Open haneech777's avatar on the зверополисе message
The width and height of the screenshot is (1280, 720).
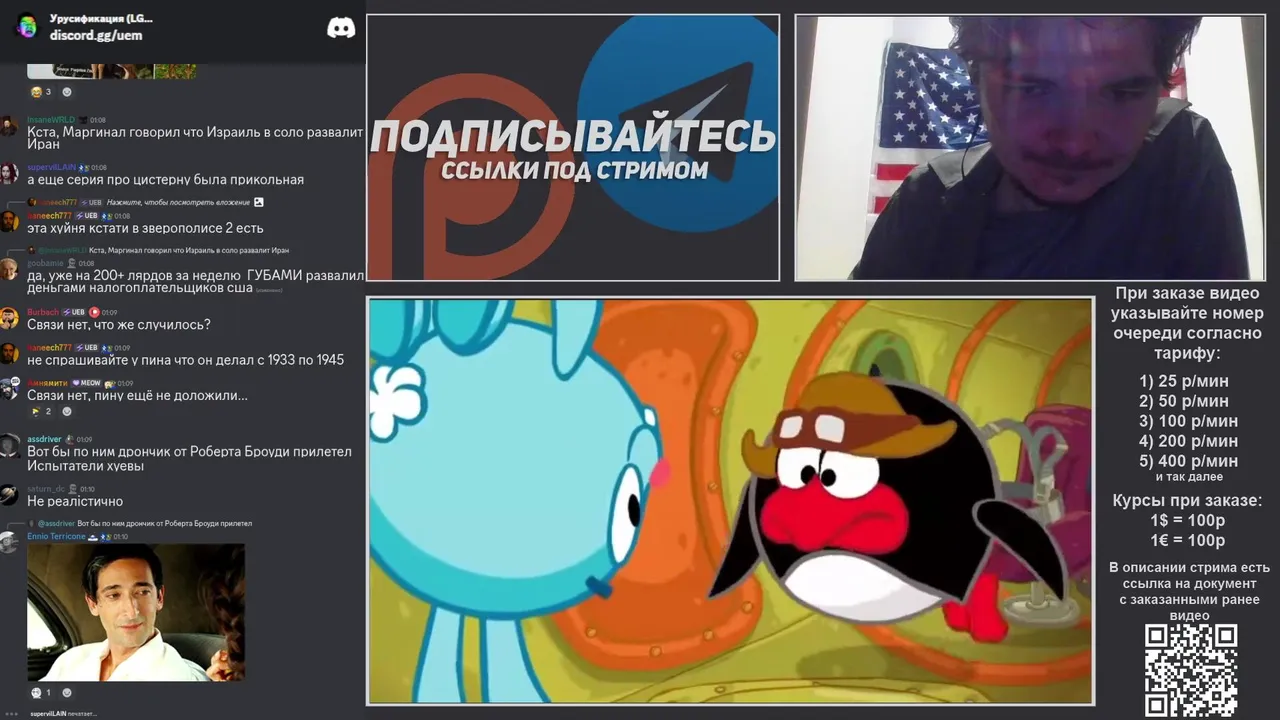point(9,221)
